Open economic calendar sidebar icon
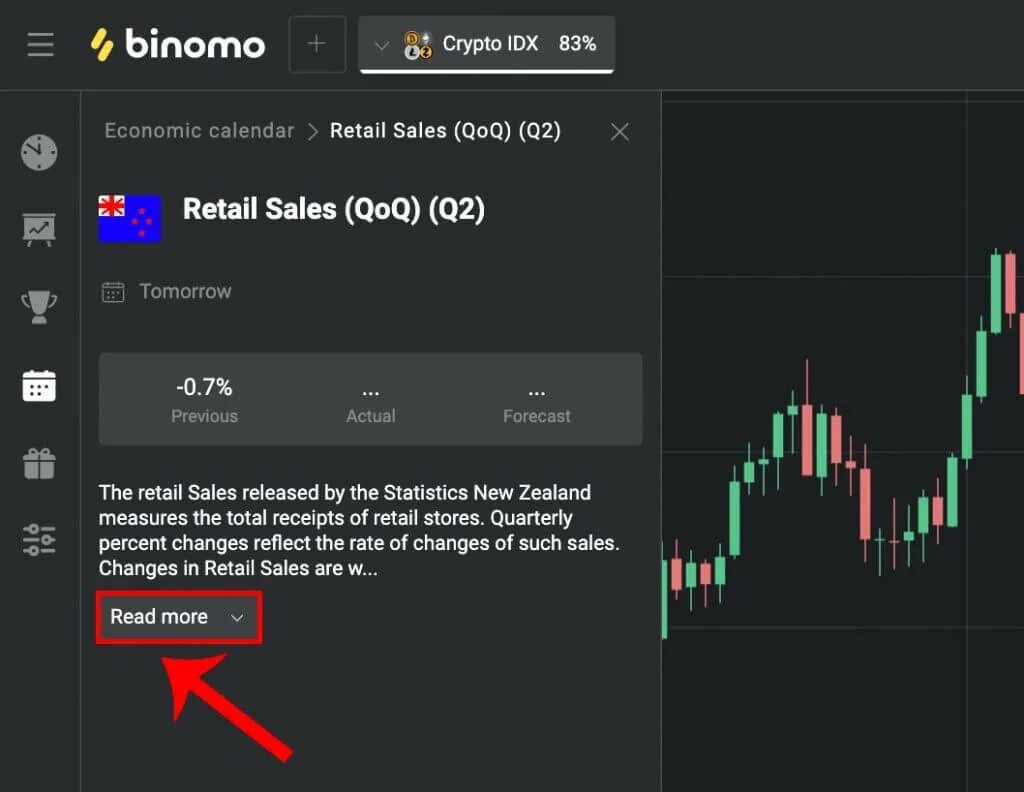The width and height of the screenshot is (1024, 792). tap(40, 385)
